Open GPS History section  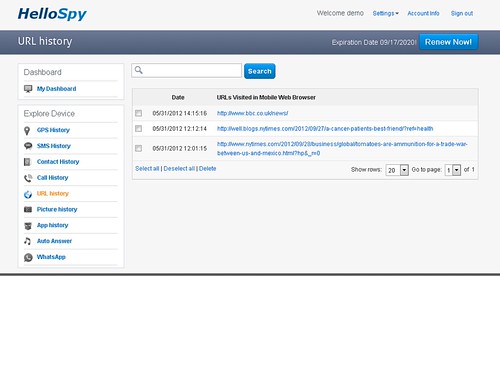(x=53, y=130)
